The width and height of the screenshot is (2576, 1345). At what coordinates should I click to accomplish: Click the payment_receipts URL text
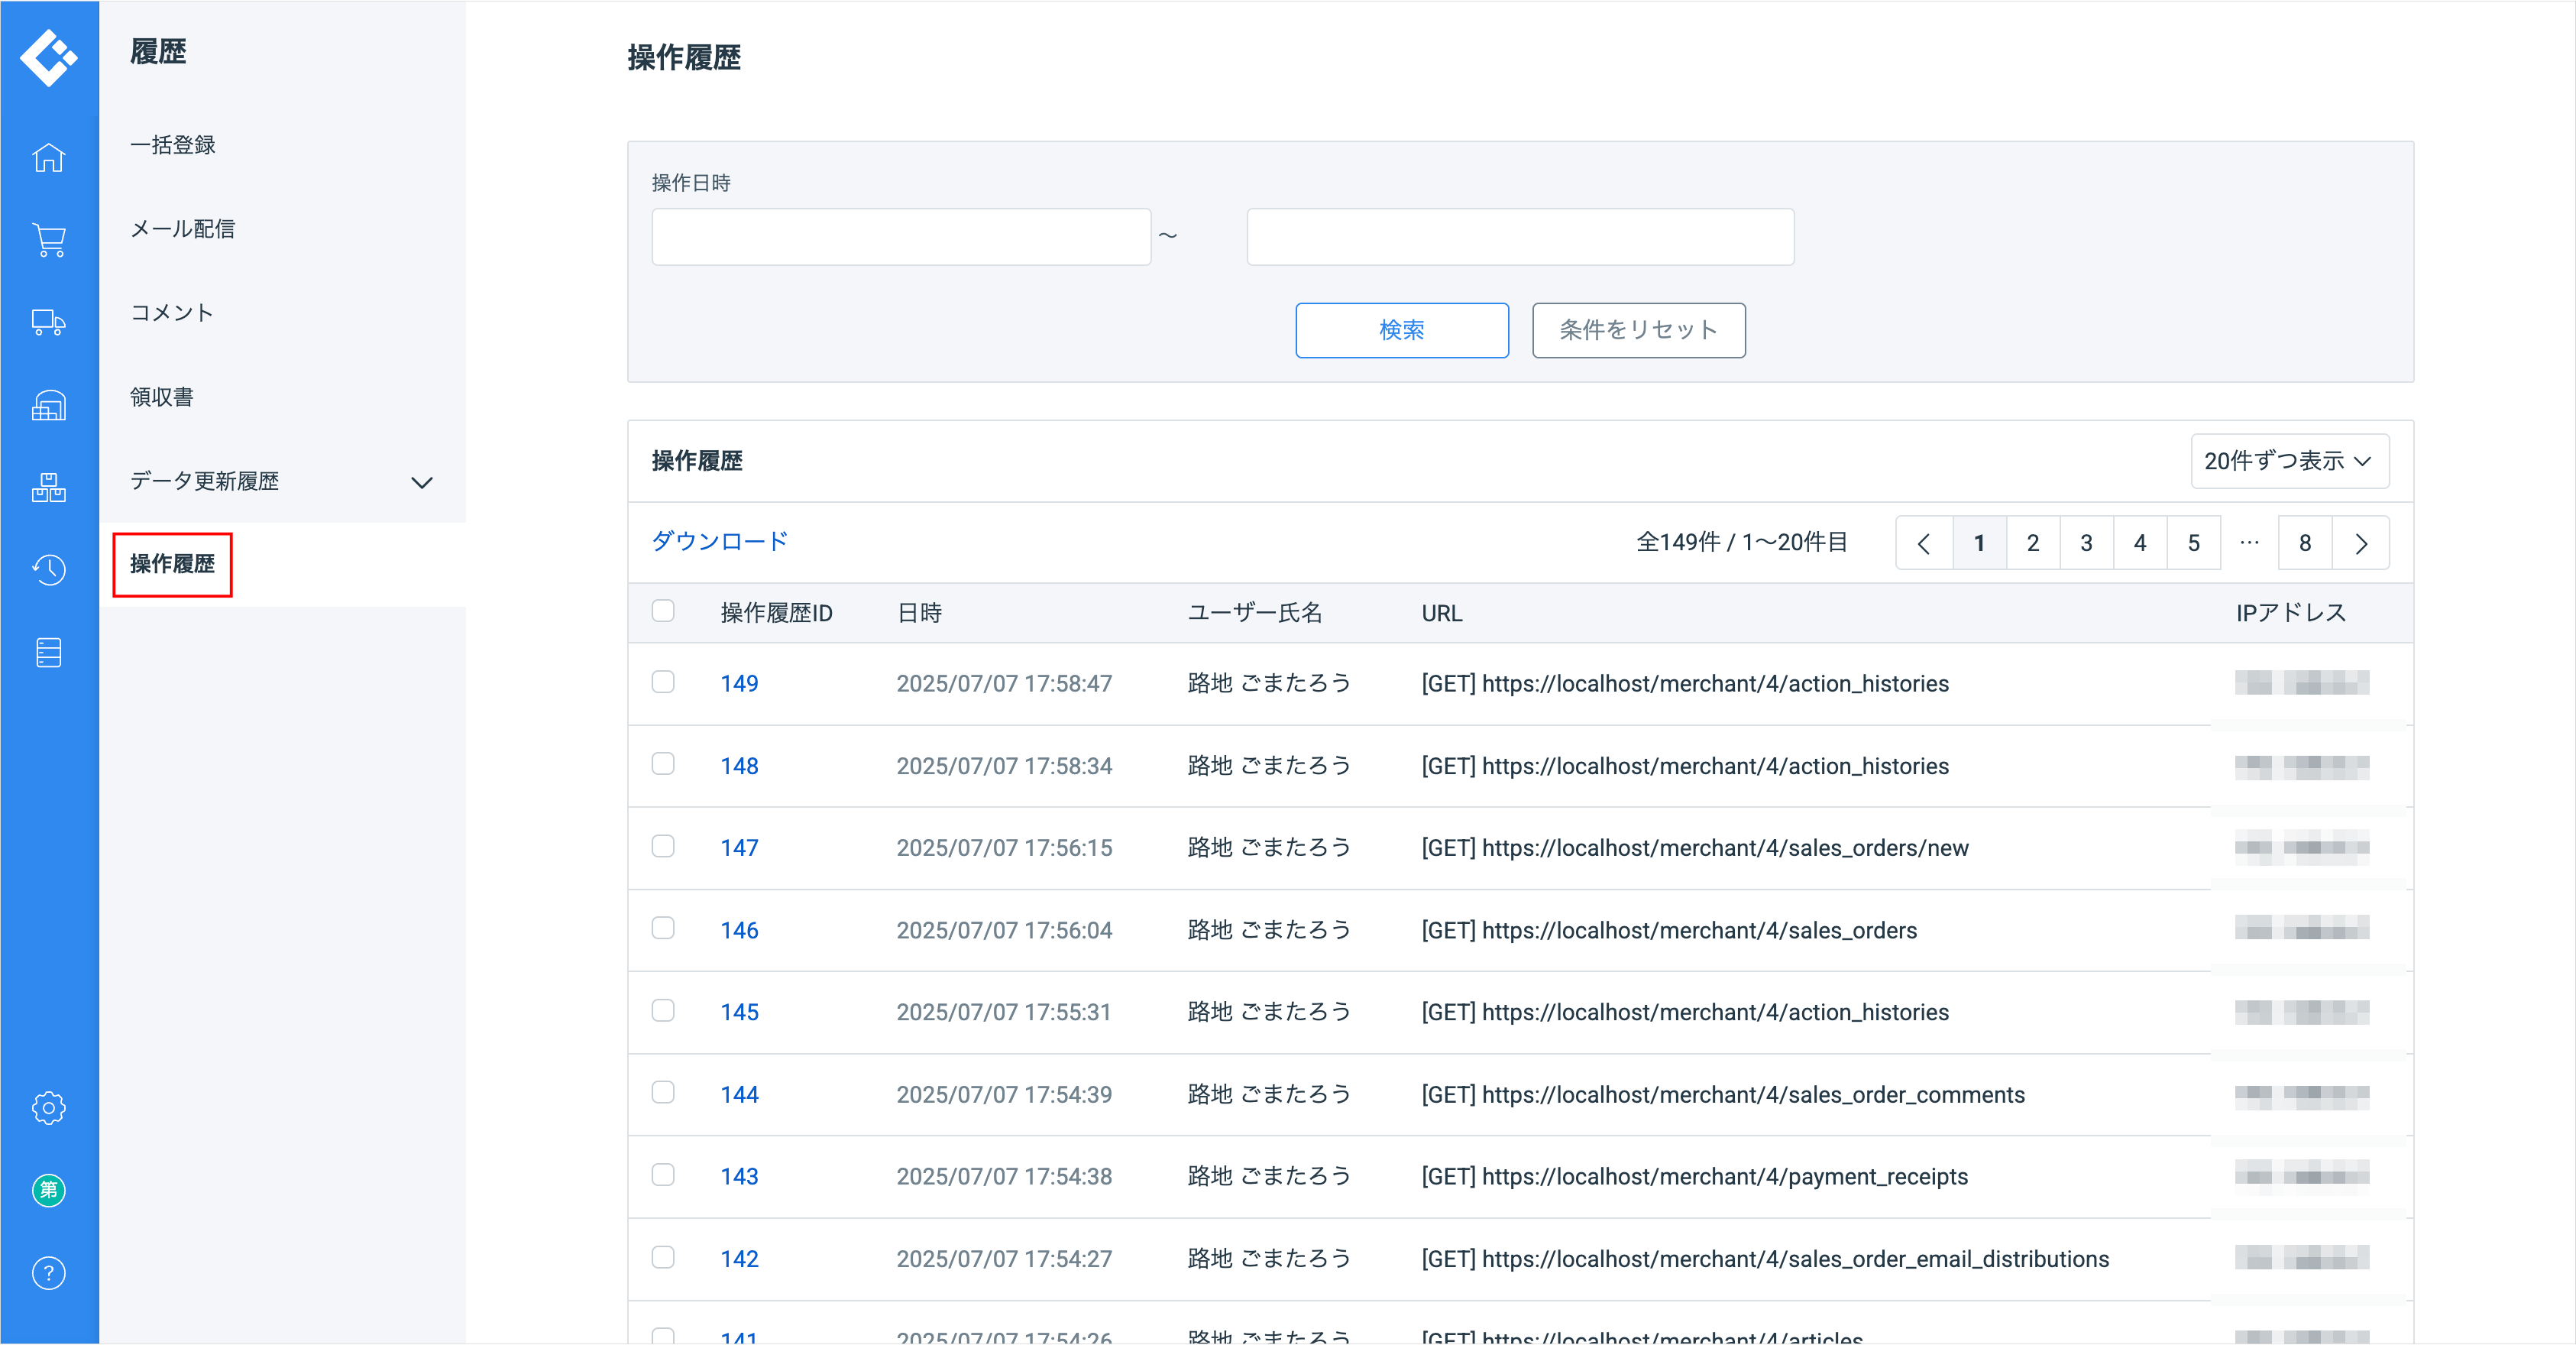[1695, 1176]
